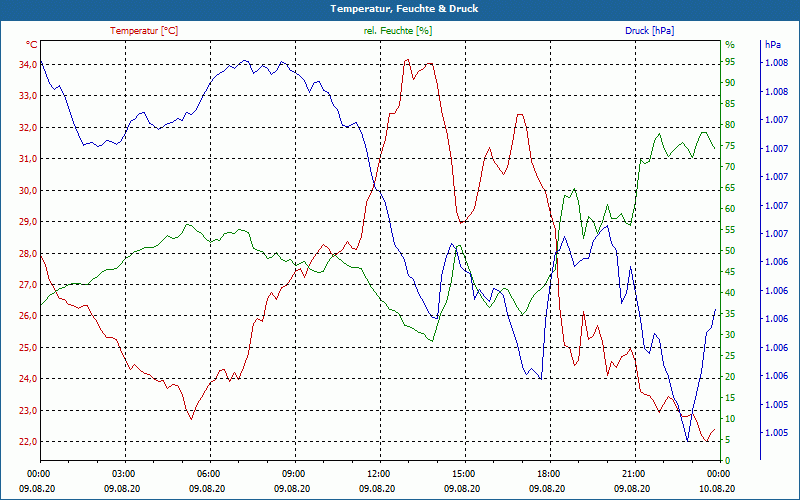Click the '29,0' temperature axis value
The width and height of the screenshot is (800, 500).
29,222
